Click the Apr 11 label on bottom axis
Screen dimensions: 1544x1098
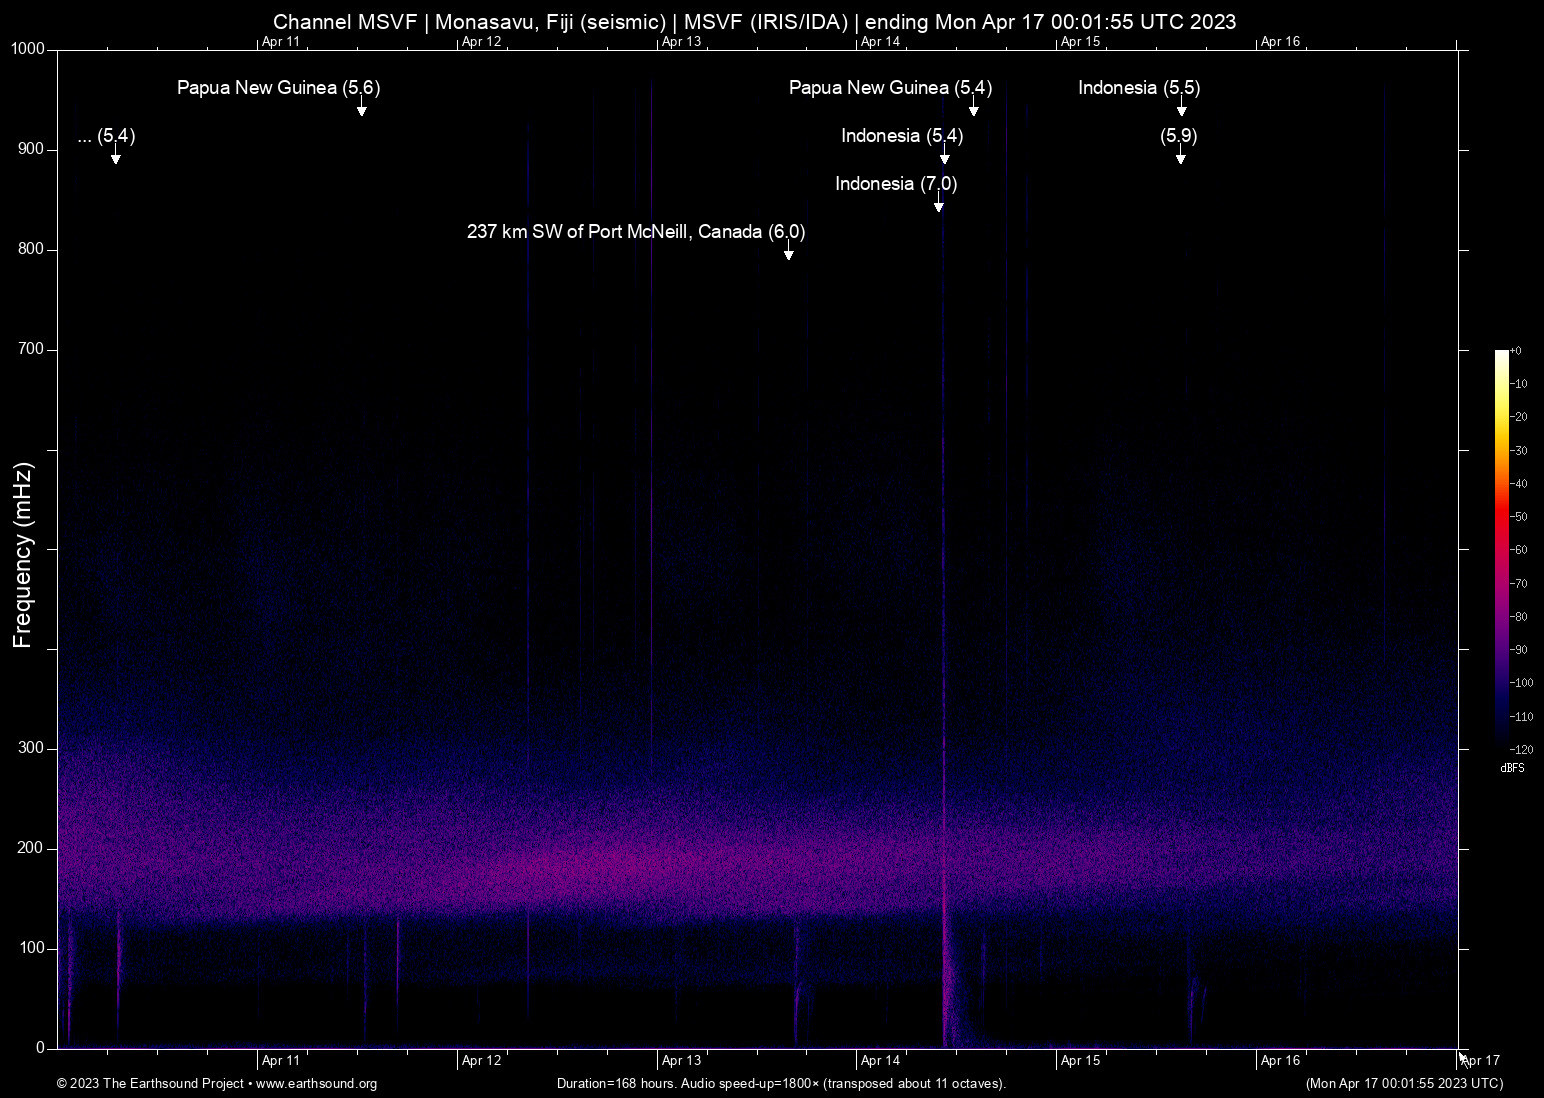coord(281,1060)
